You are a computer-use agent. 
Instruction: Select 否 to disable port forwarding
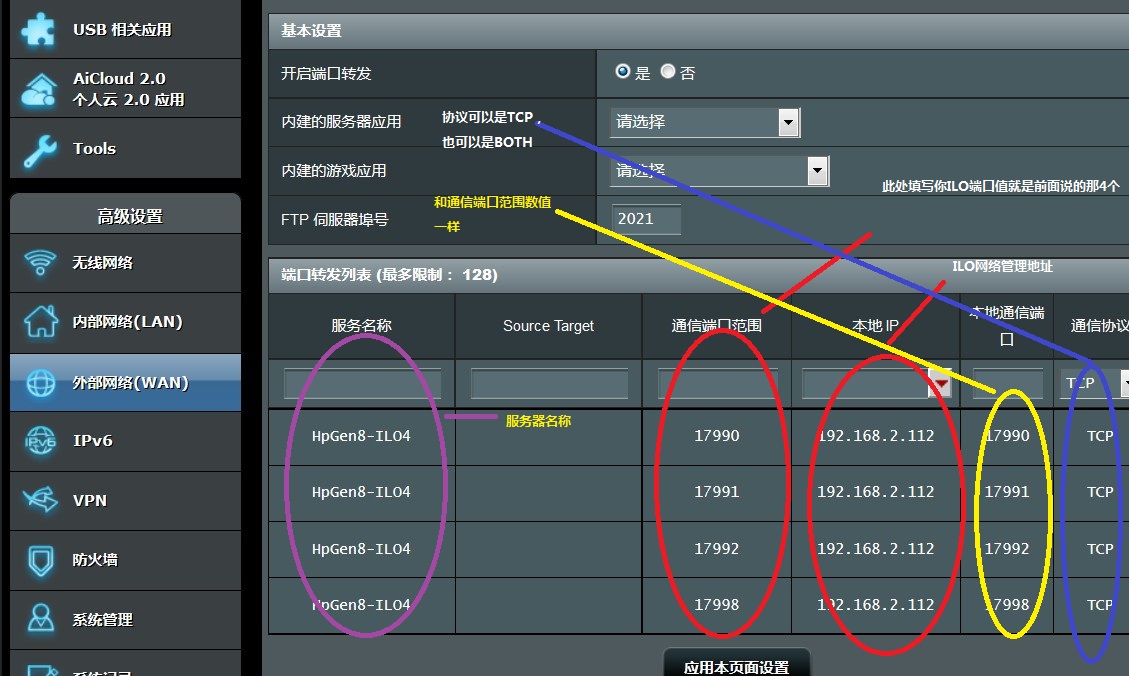click(668, 72)
